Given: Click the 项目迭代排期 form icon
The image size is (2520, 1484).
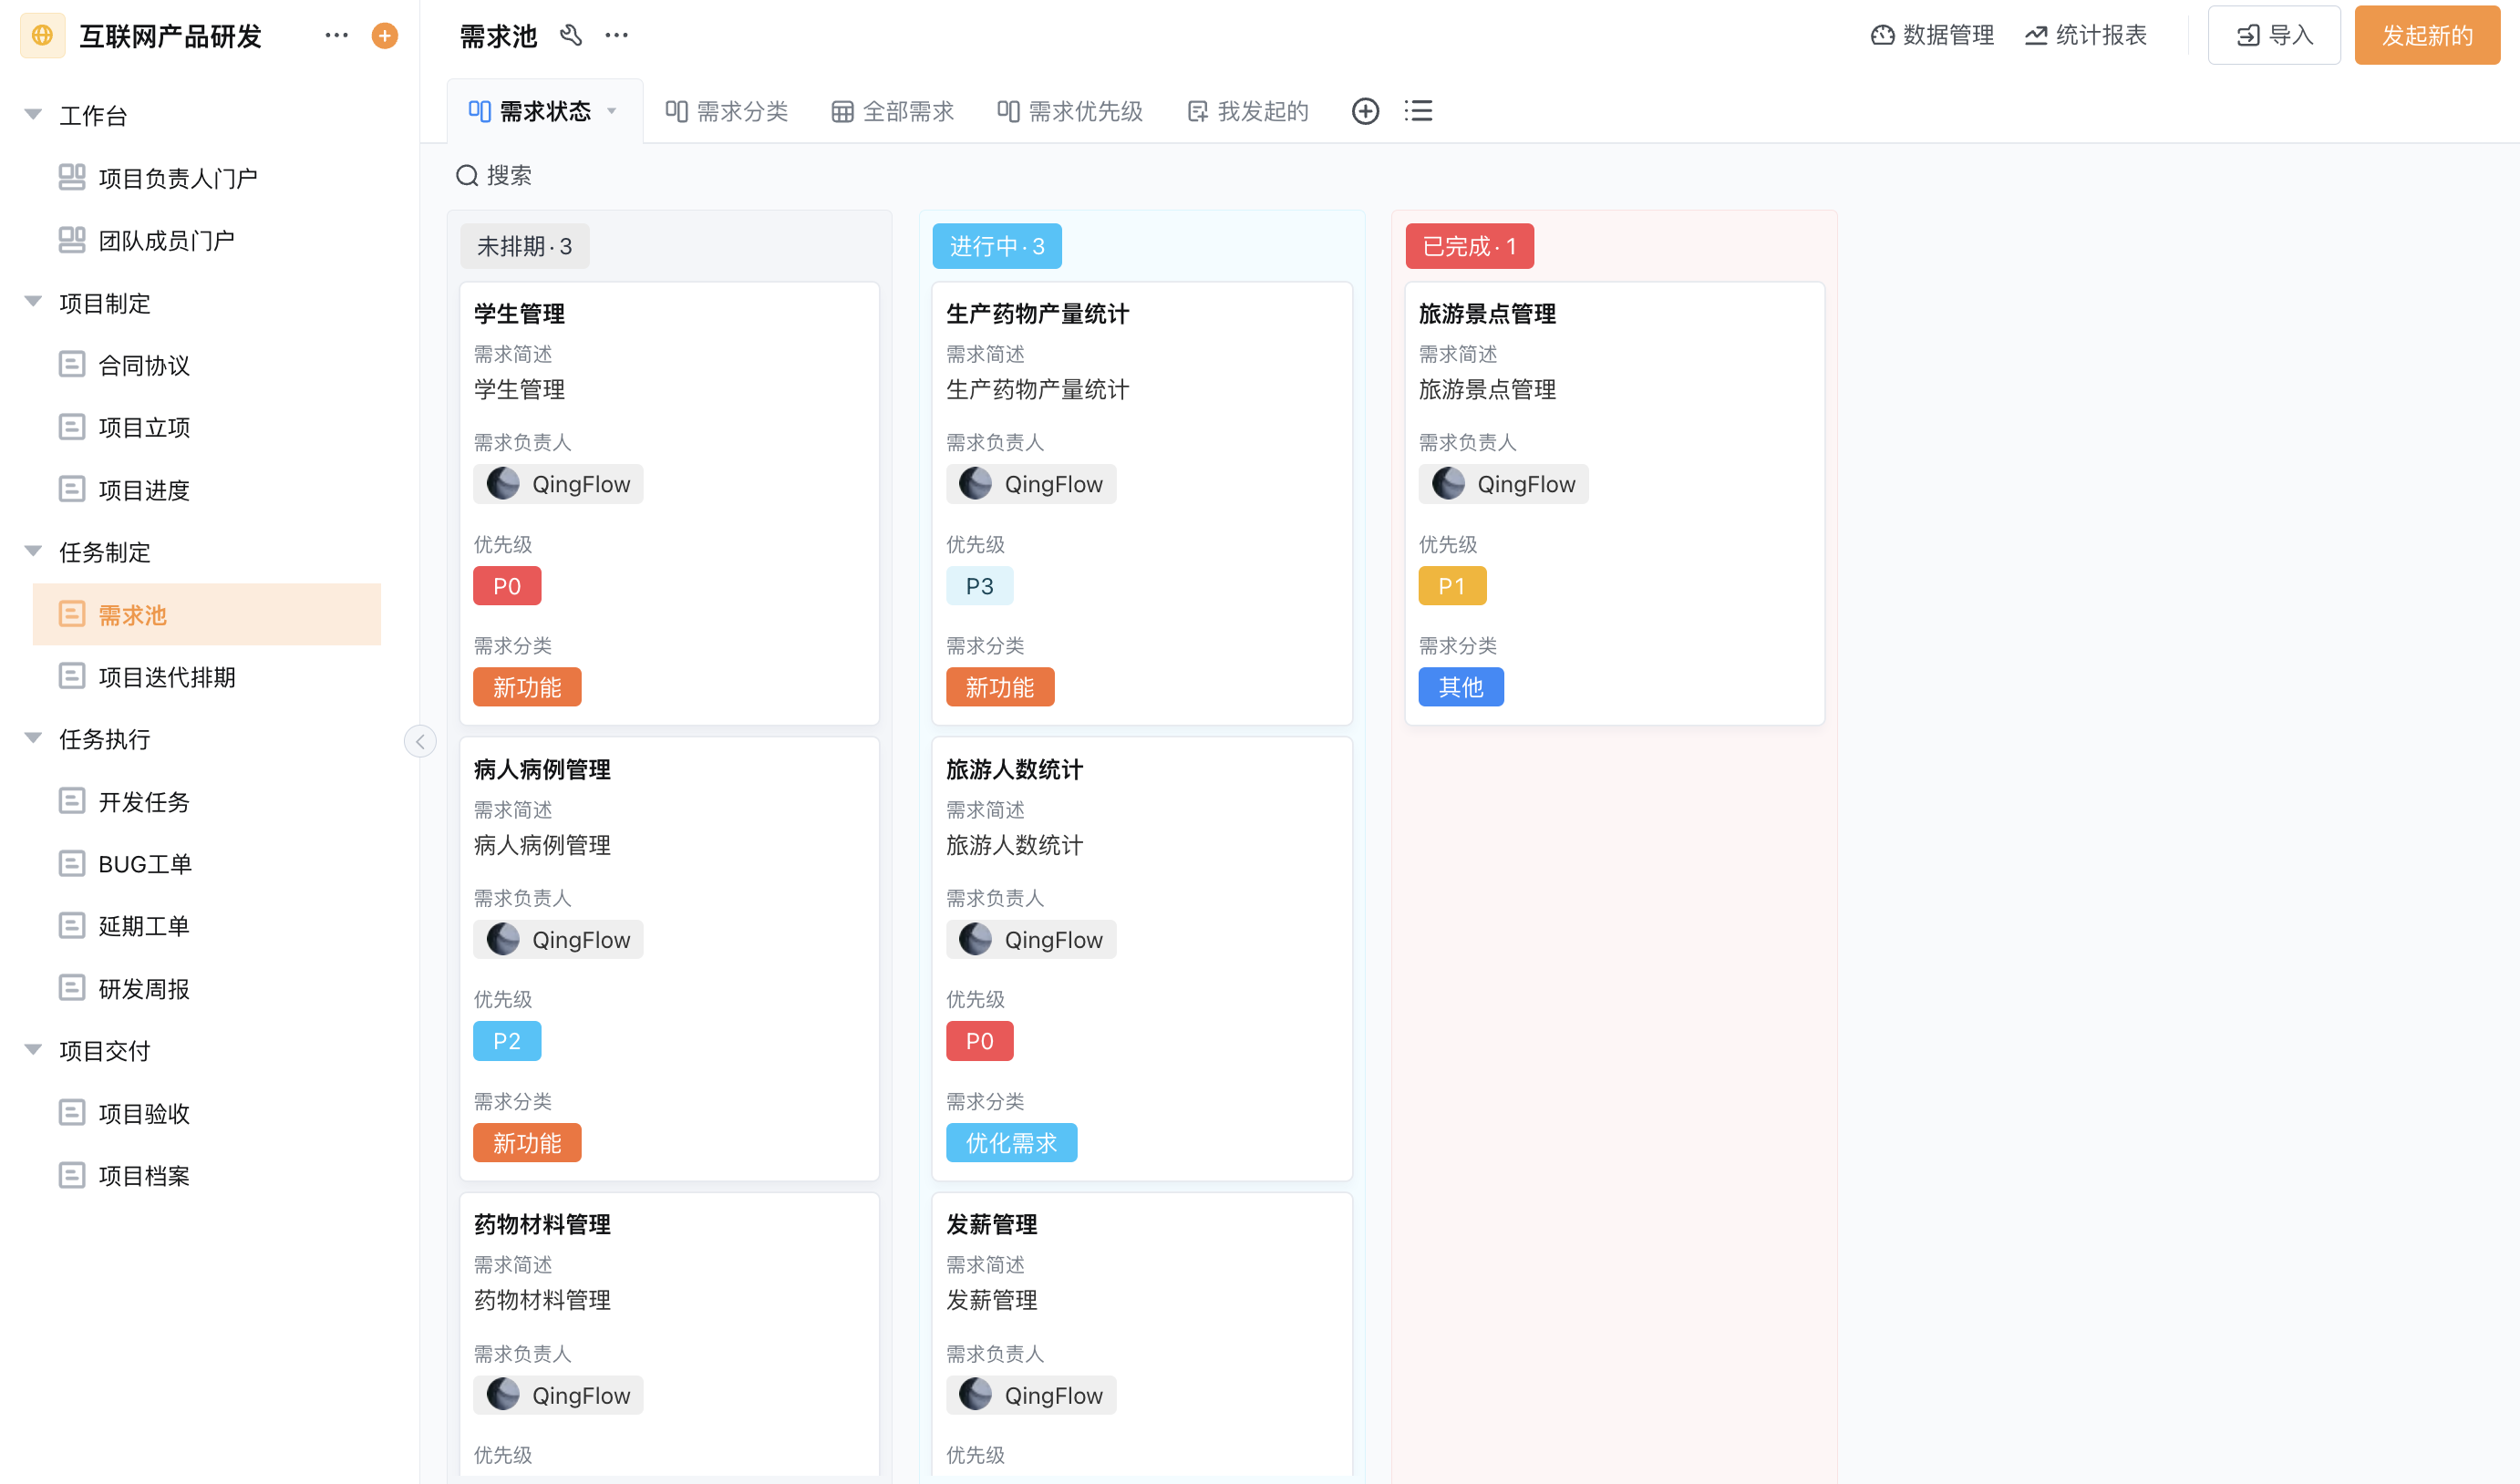Looking at the screenshot, I should tap(72, 677).
